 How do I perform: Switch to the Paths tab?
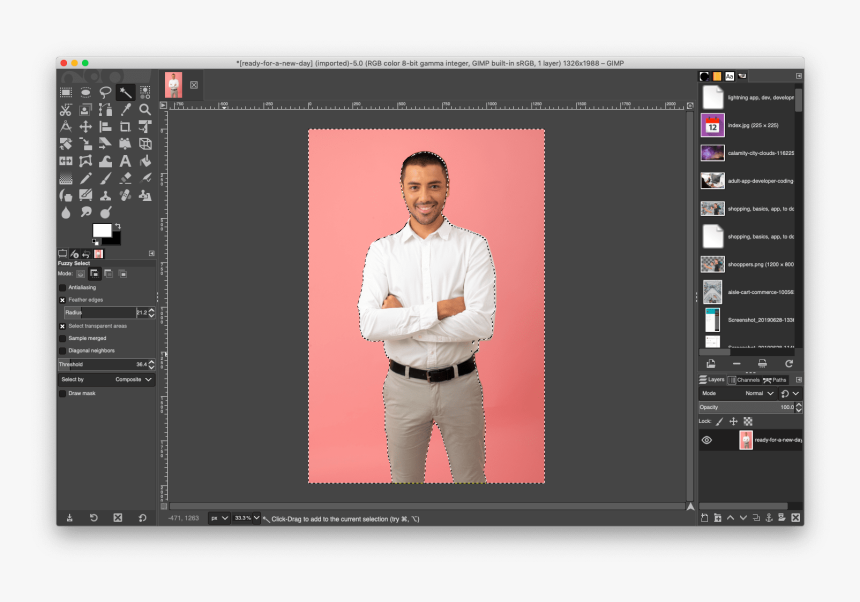tap(775, 380)
